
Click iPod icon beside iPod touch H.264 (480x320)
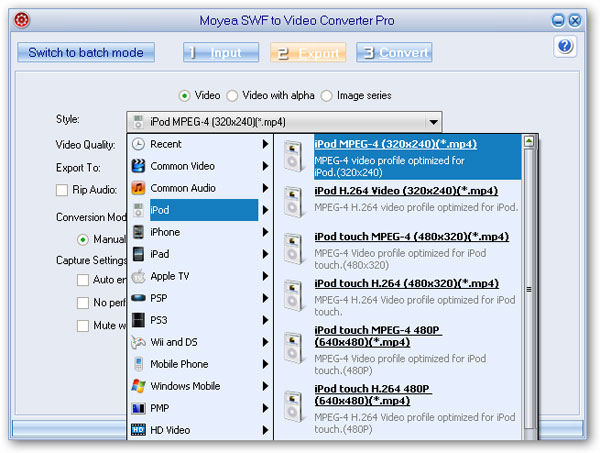pyautogui.click(x=293, y=295)
